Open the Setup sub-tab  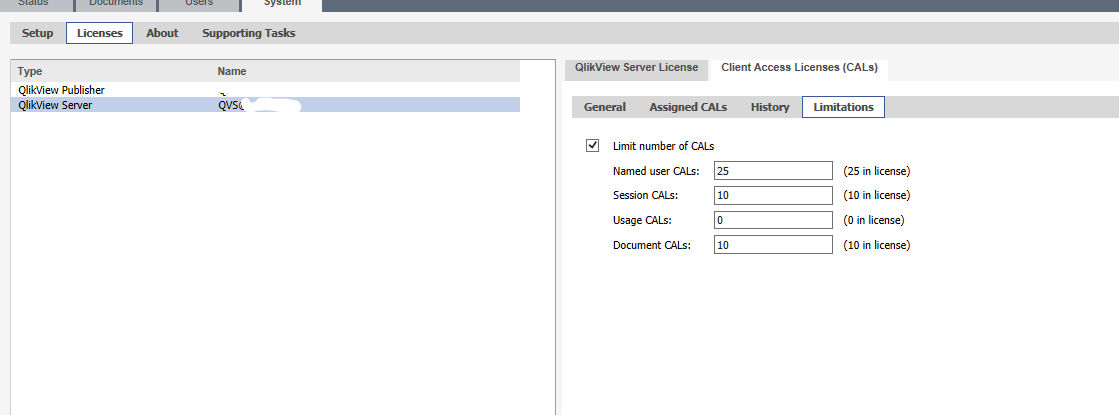[x=37, y=34]
